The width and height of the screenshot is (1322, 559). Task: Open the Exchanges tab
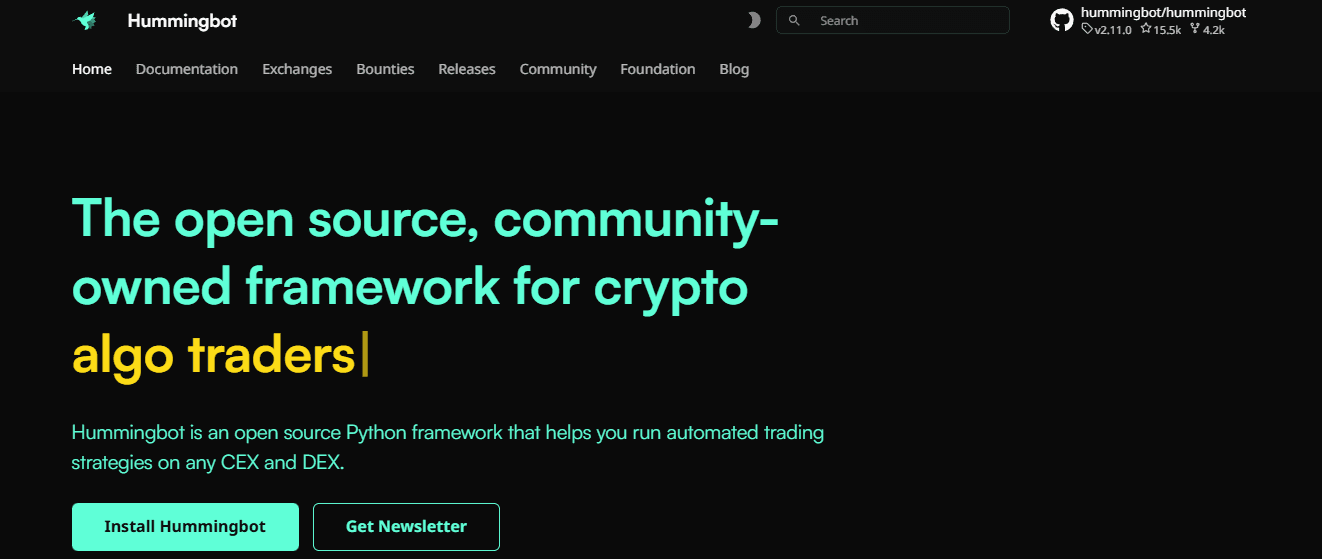tap(297, 69)
